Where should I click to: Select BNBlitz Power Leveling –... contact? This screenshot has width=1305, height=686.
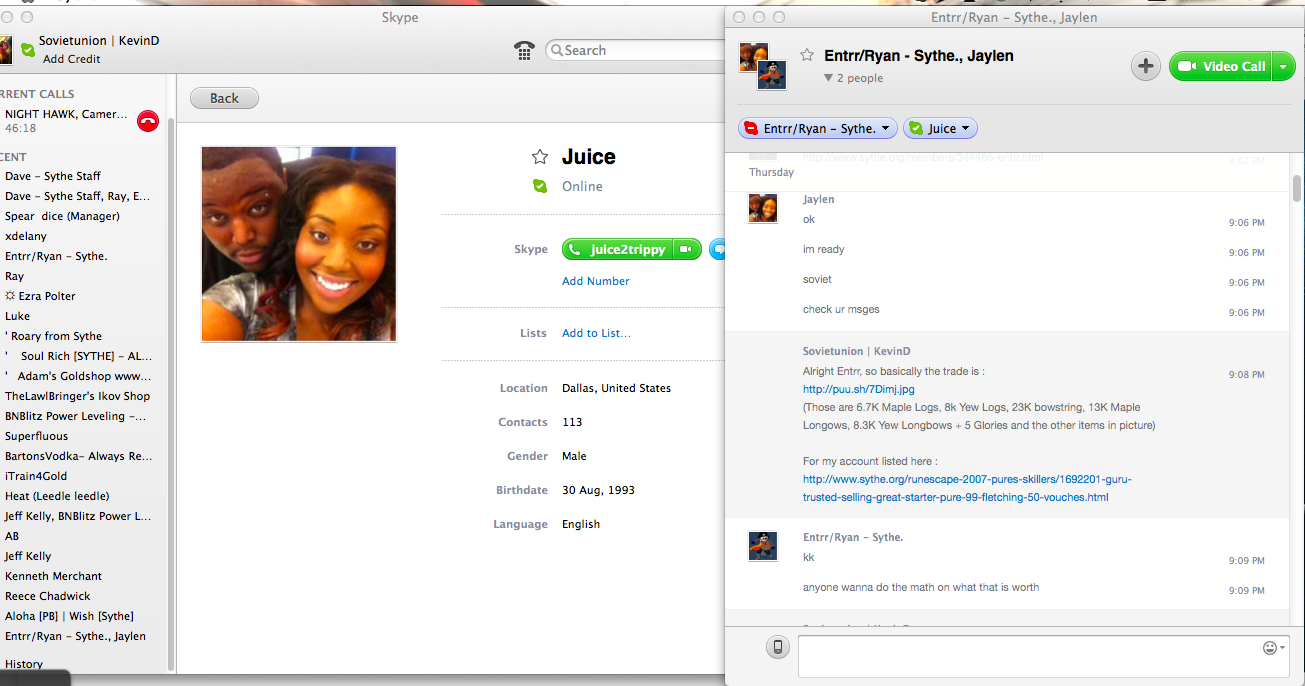pos(76,416)
